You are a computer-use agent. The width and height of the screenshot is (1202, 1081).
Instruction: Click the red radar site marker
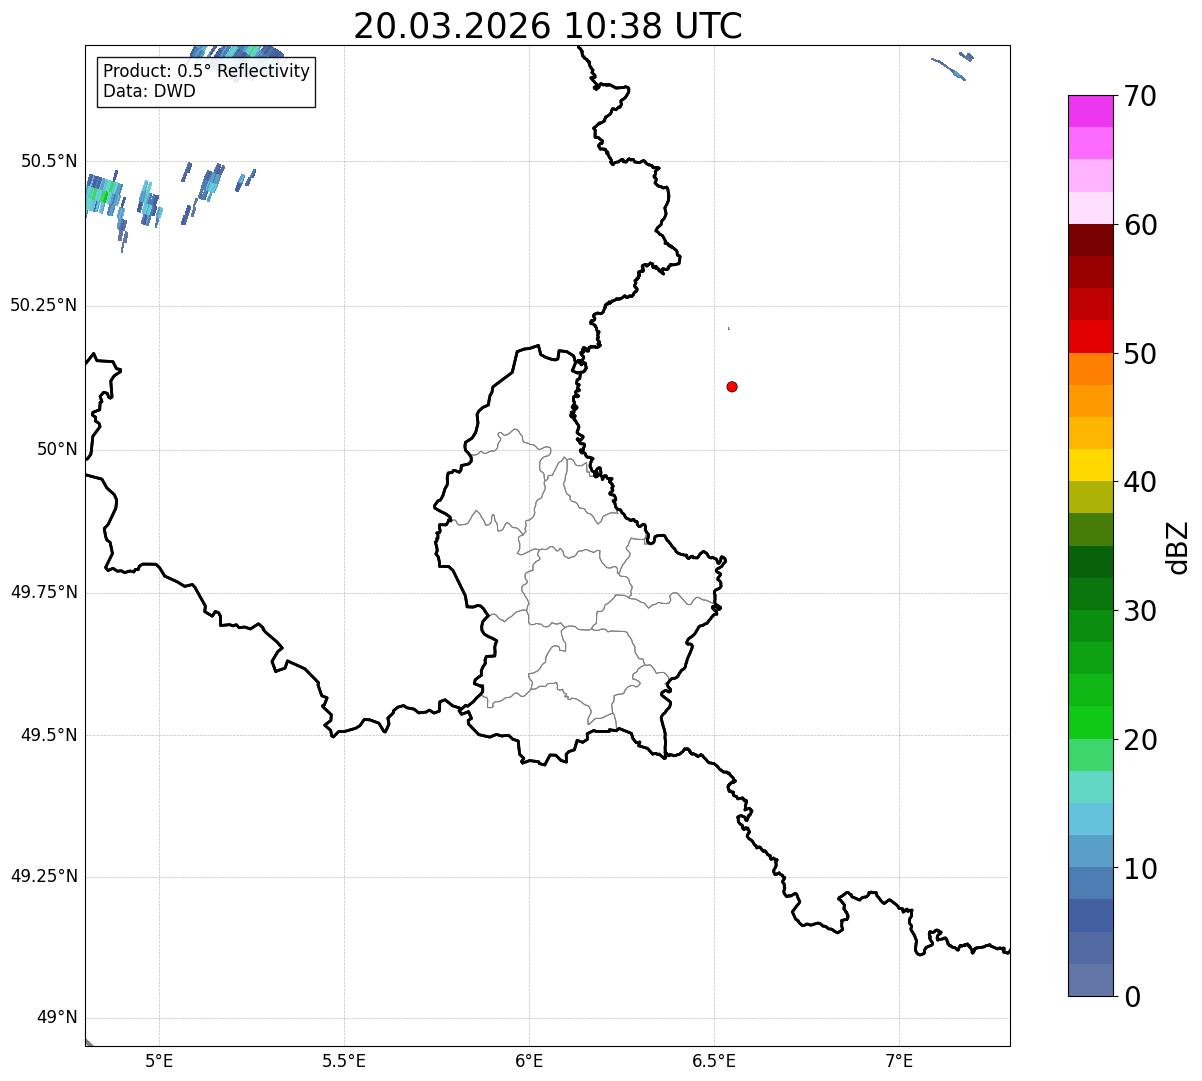pos(732,387)
